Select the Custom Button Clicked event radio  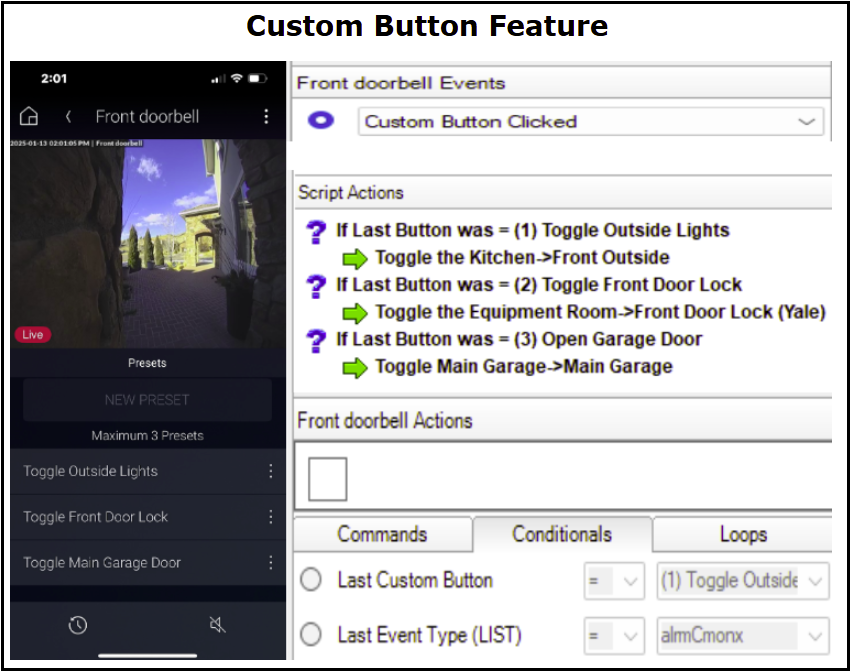pyautogui.click(x=321, y=121)
